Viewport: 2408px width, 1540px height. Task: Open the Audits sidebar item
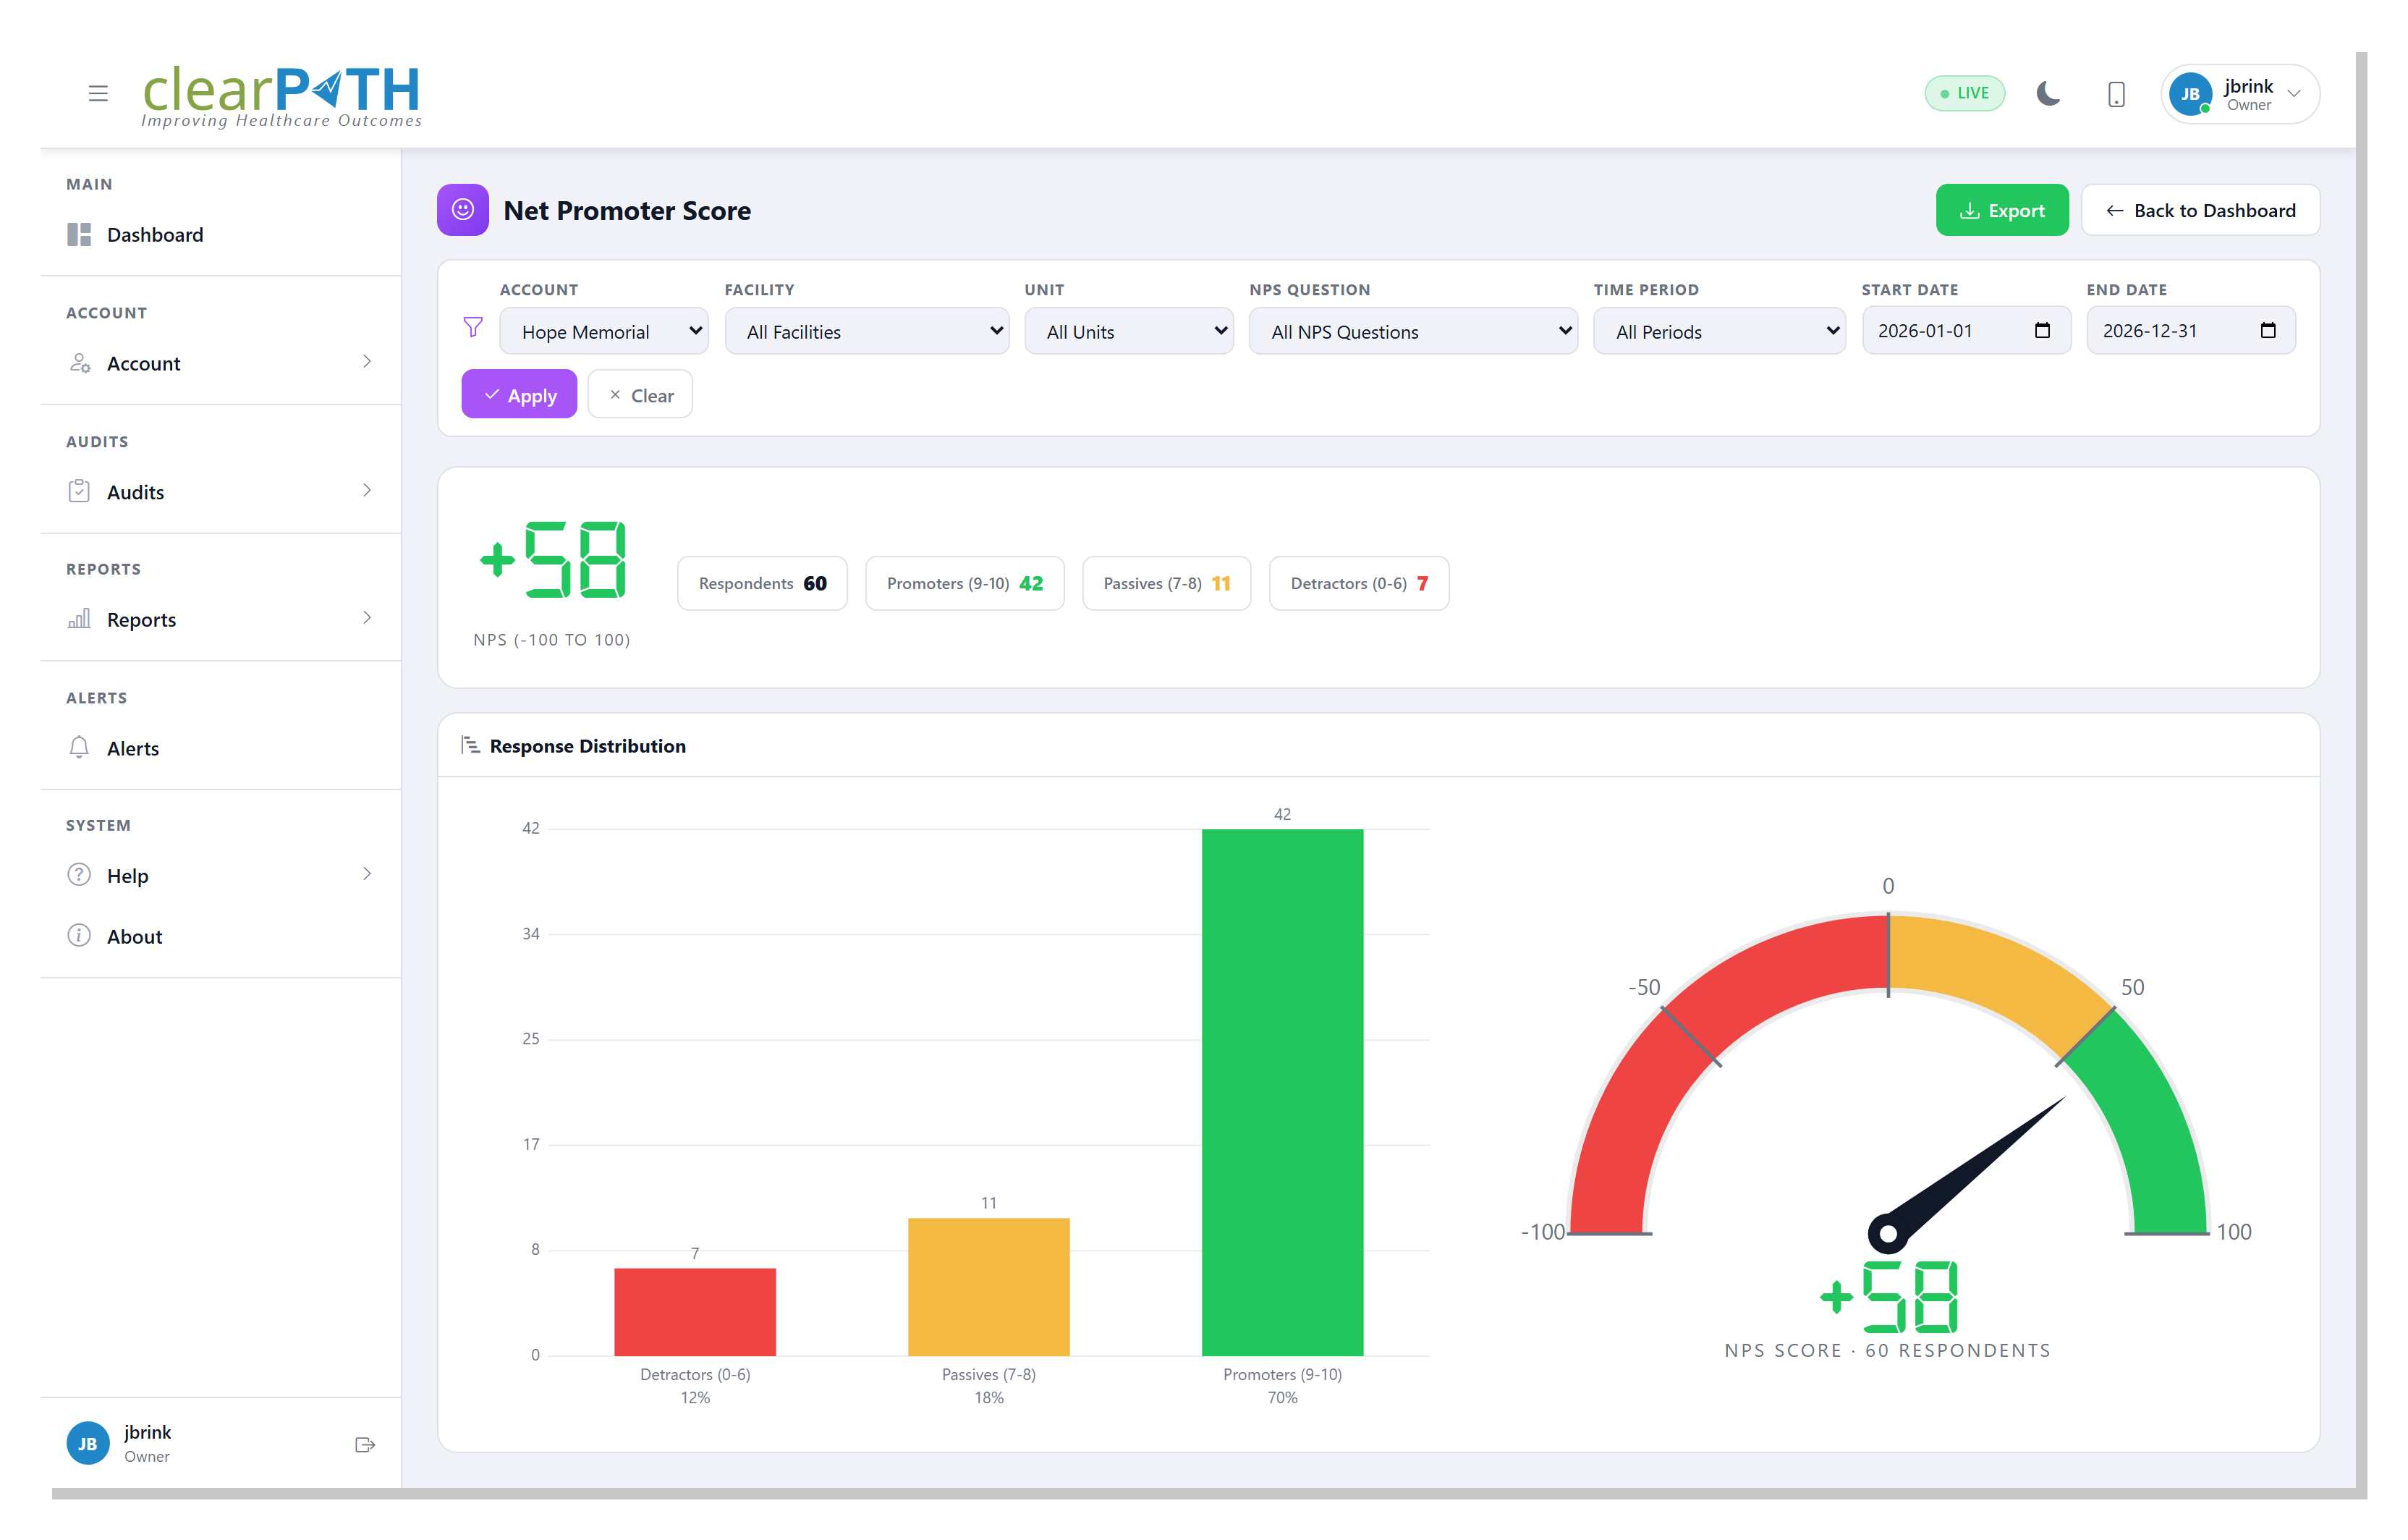point(220,491)
